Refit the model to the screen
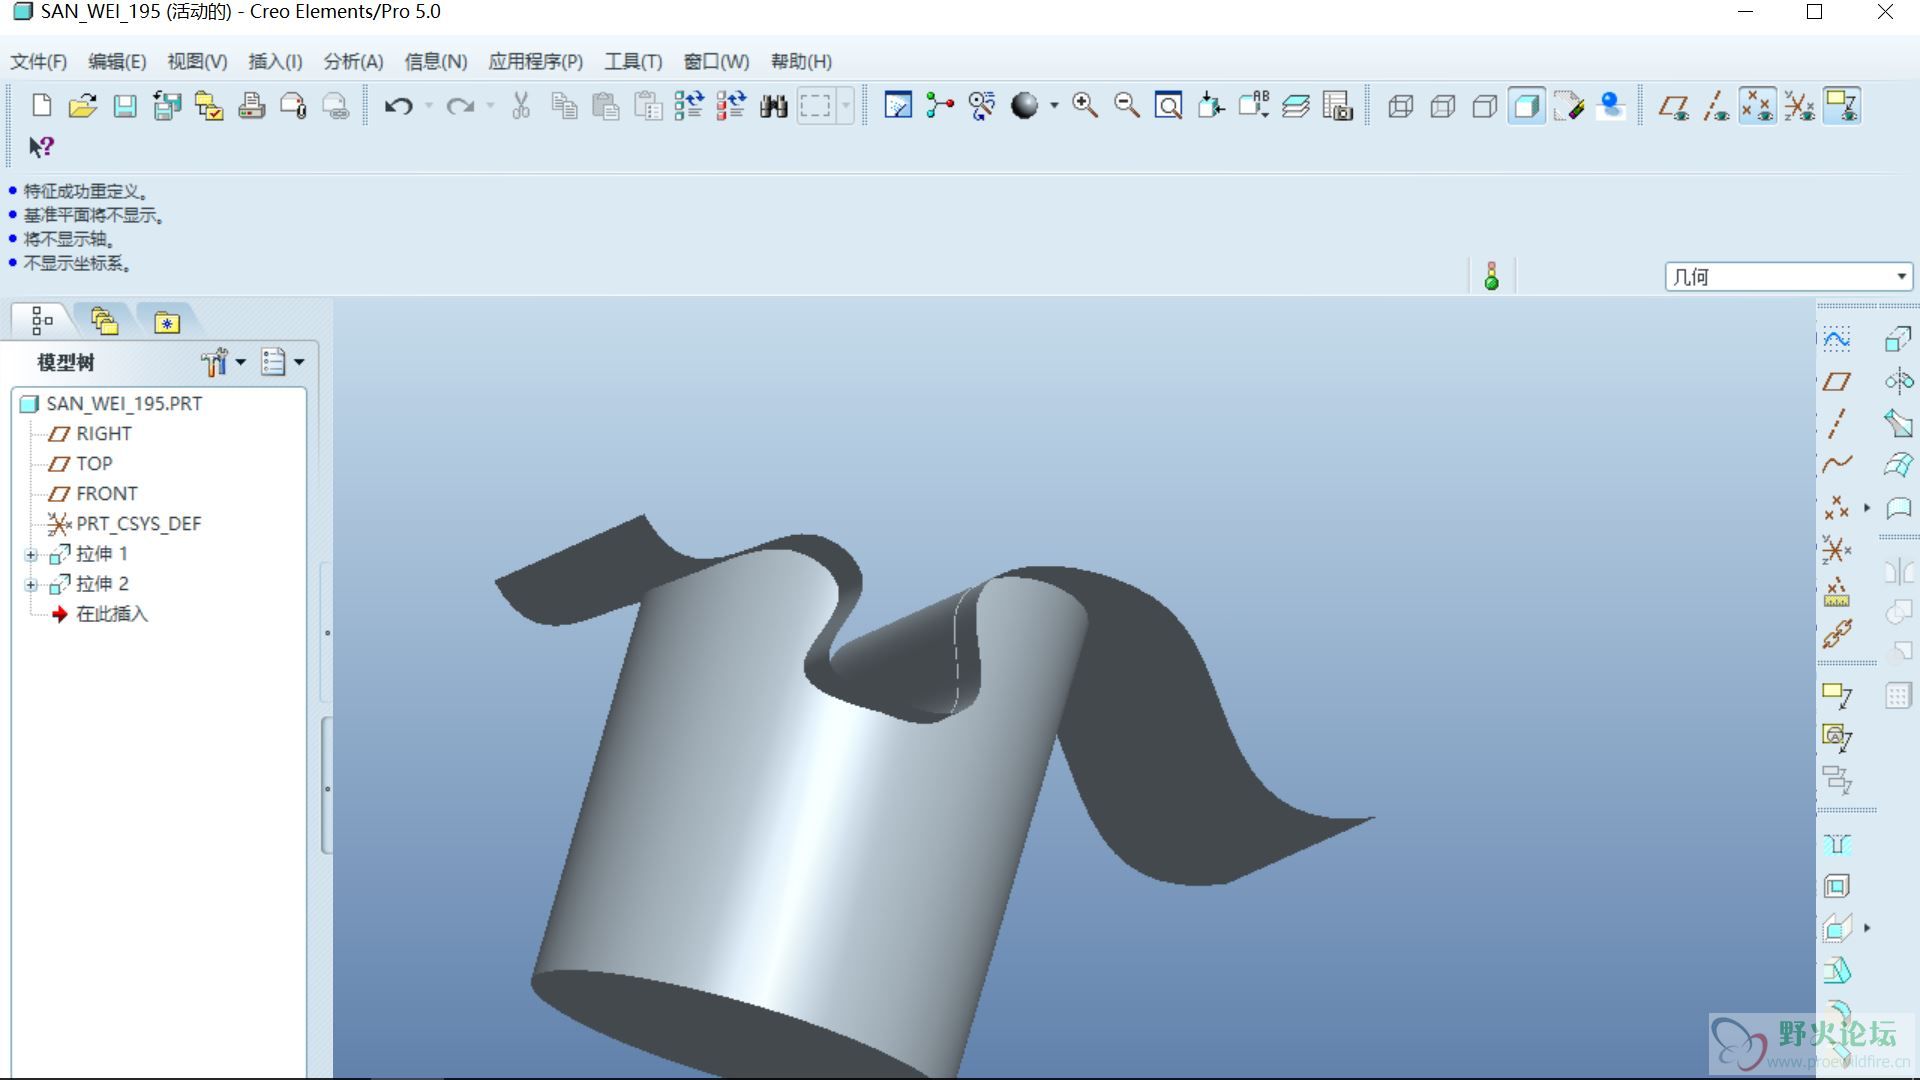This screenshot has height=1080, width=1920. tap(1168, 106)
